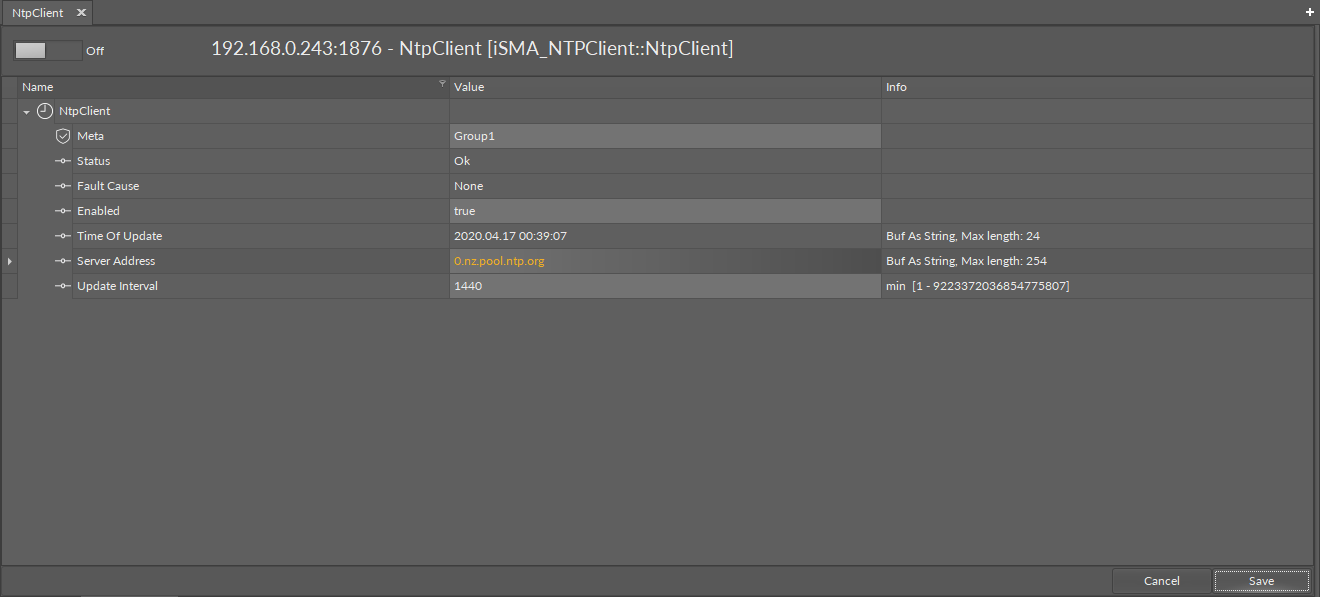Click the Time Of Update slot icon
This screenshot has height=597, width=1320.
click(63, 236)
